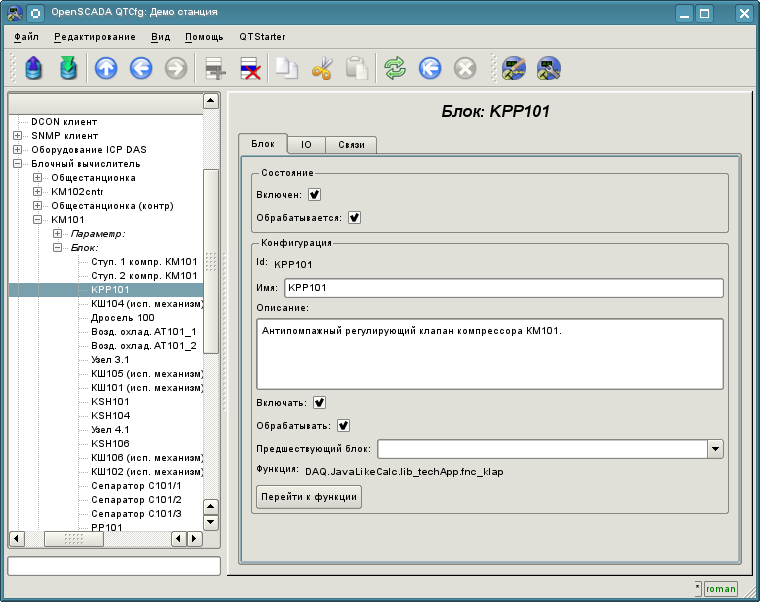Click the save to database icon
760x602 pixels.
tap(68, 68)
